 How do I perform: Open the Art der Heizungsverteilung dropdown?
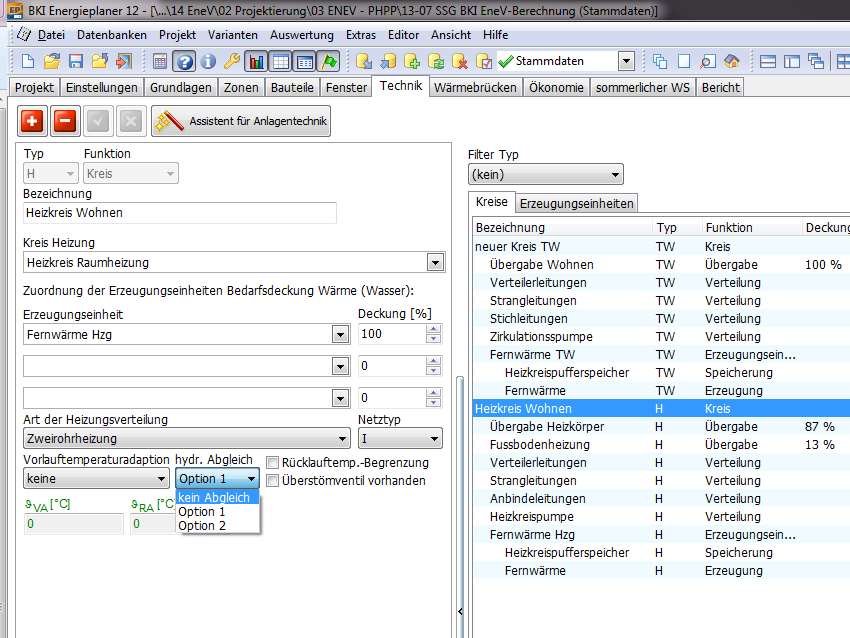[x=186, y=439]
